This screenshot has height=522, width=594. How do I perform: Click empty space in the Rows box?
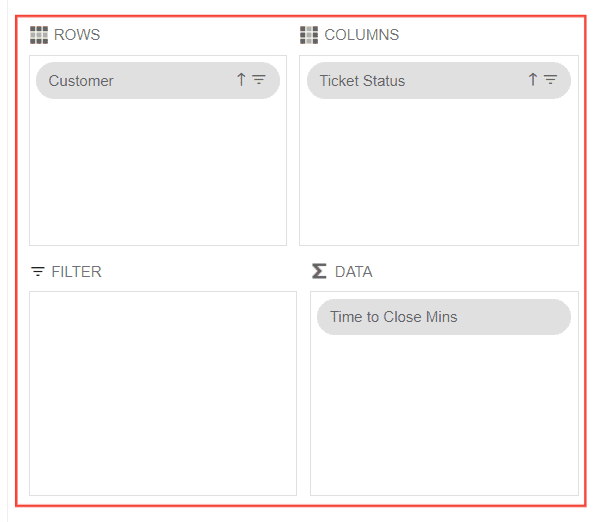pos(158,172)
